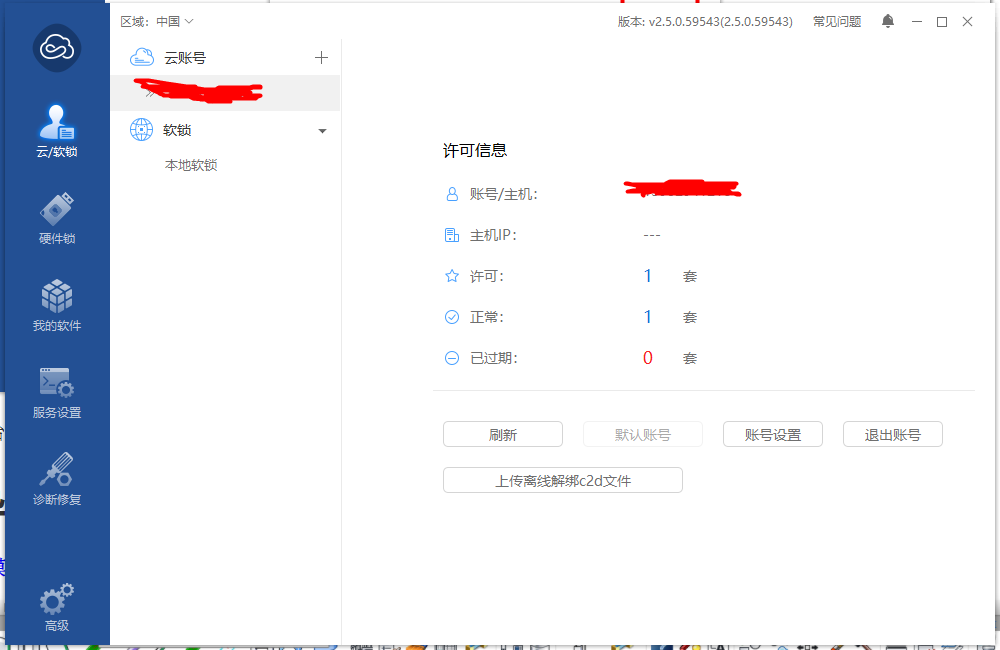The height and width of the screenshot is (650, 1000).
Task: Click 上传离线解绑c2d文件 button
Action: pyautogui.click(x=562, y=480)
